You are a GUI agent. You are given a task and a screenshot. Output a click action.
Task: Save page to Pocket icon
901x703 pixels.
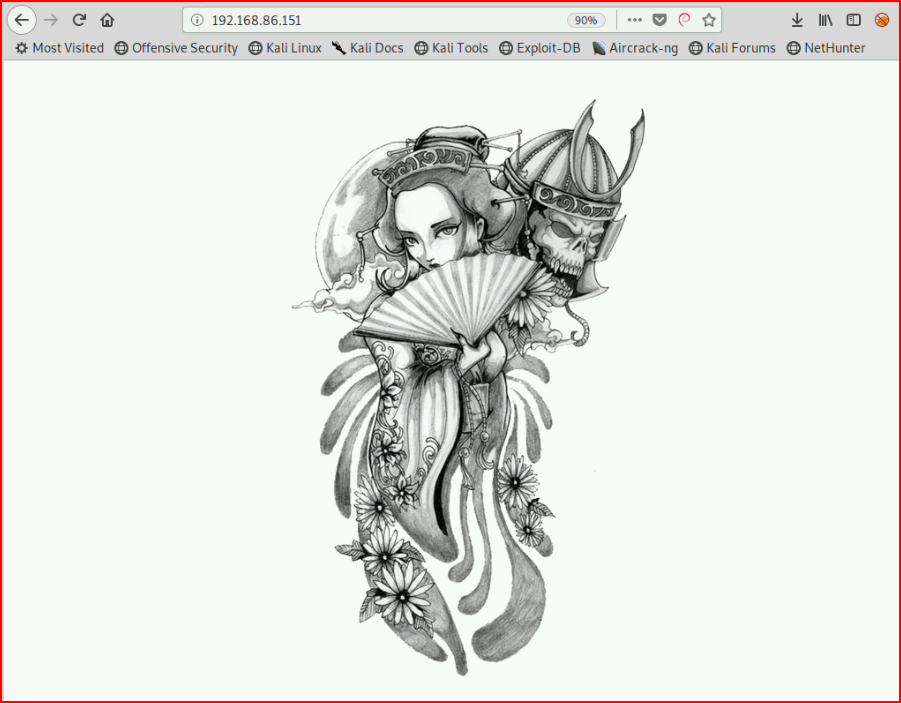[x=659, y=20]
